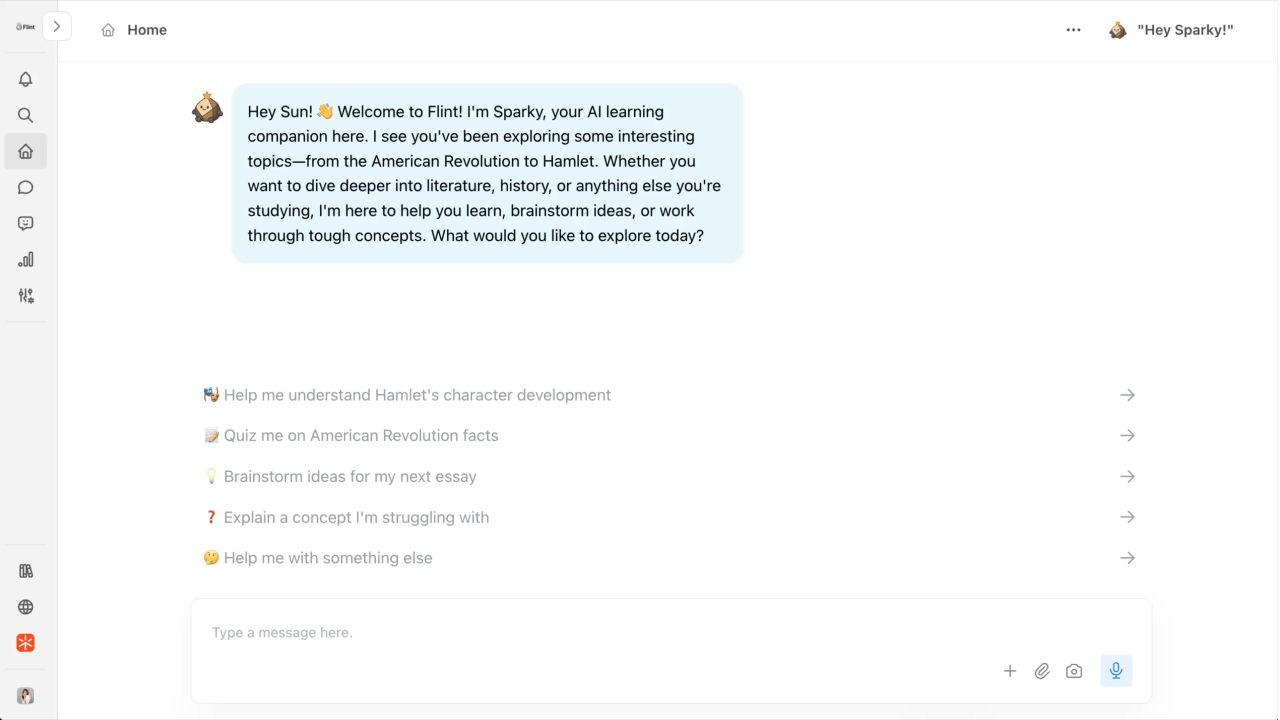Open the library books icon in sidebar
This screenshot has width=1280, height=720.
coord(26,571)
